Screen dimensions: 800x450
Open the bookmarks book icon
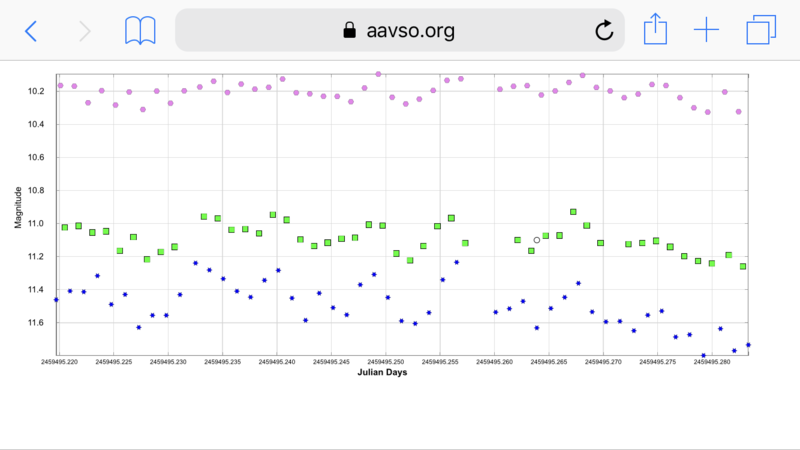point(140,31)
